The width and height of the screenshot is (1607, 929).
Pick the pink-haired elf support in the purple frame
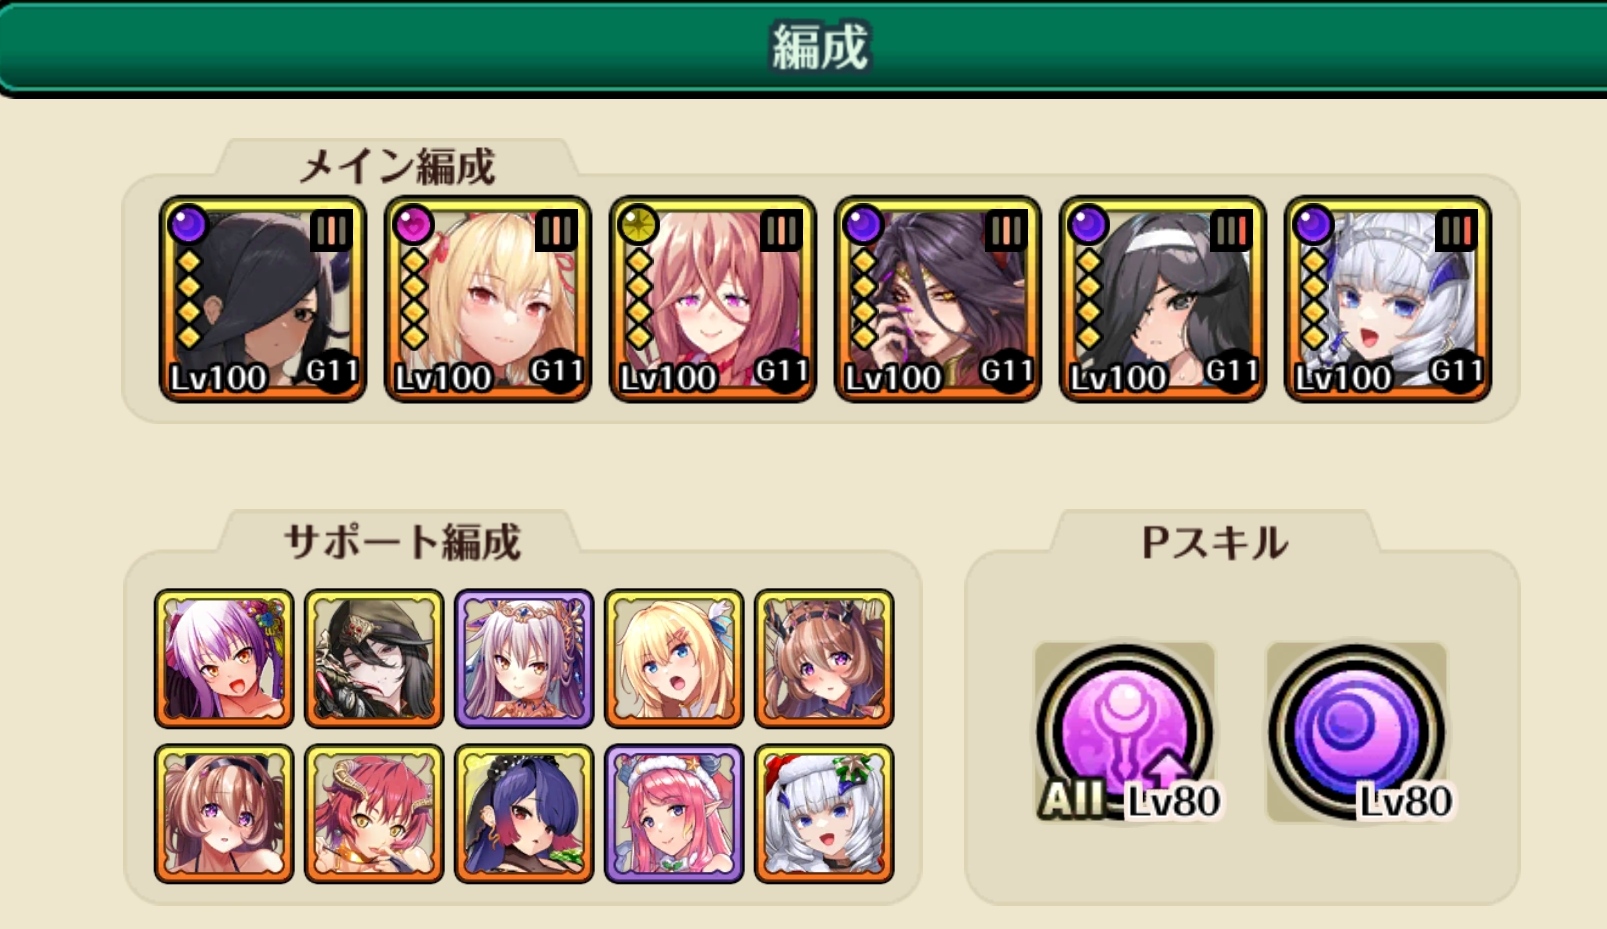click(674, 814)
